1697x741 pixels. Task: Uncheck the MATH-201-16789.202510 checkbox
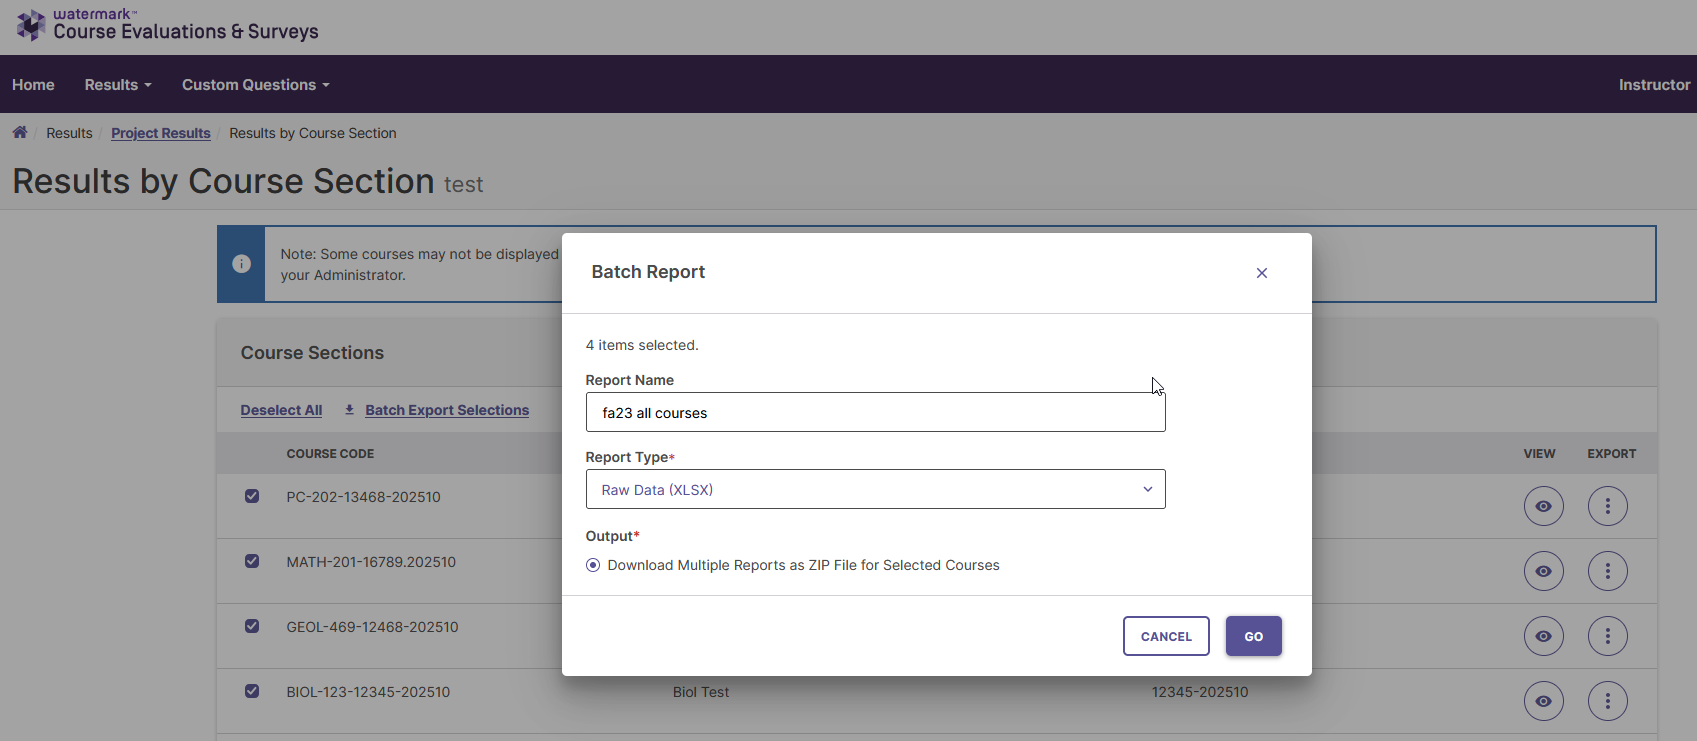(x=252, y=561)
